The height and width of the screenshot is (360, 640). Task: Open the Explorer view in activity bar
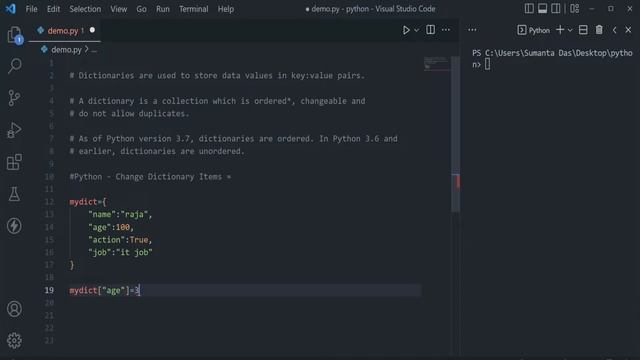pos(15,35)
